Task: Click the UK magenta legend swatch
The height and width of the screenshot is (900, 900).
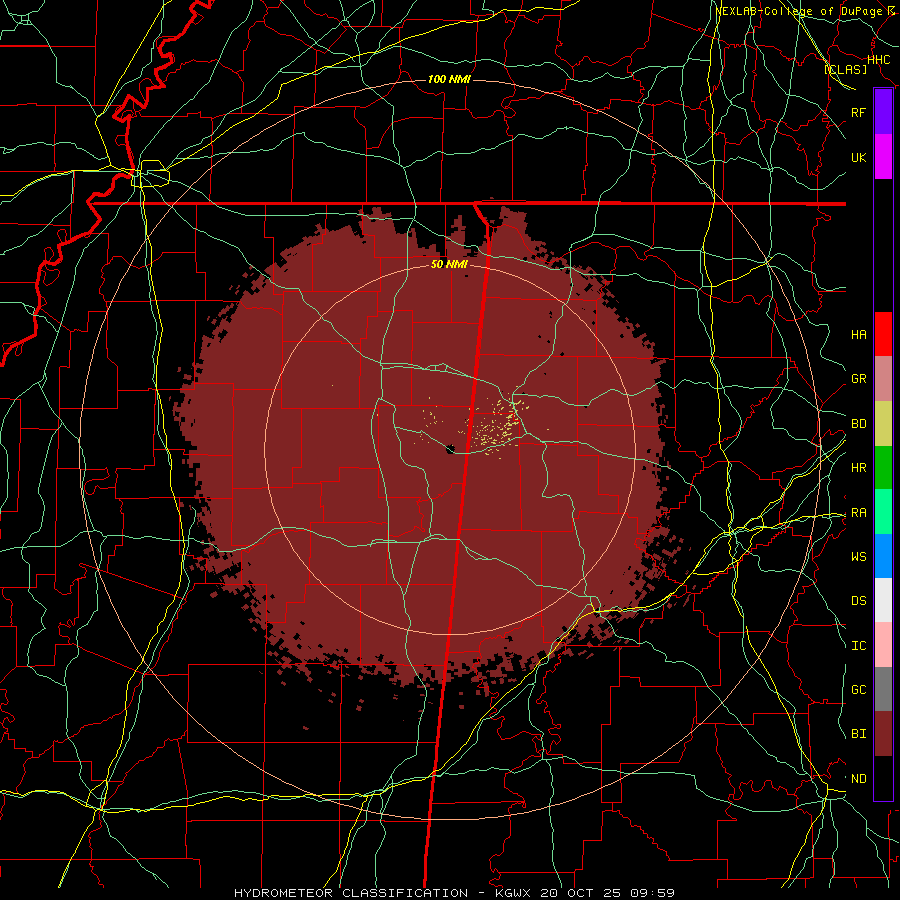Action: 883,157
